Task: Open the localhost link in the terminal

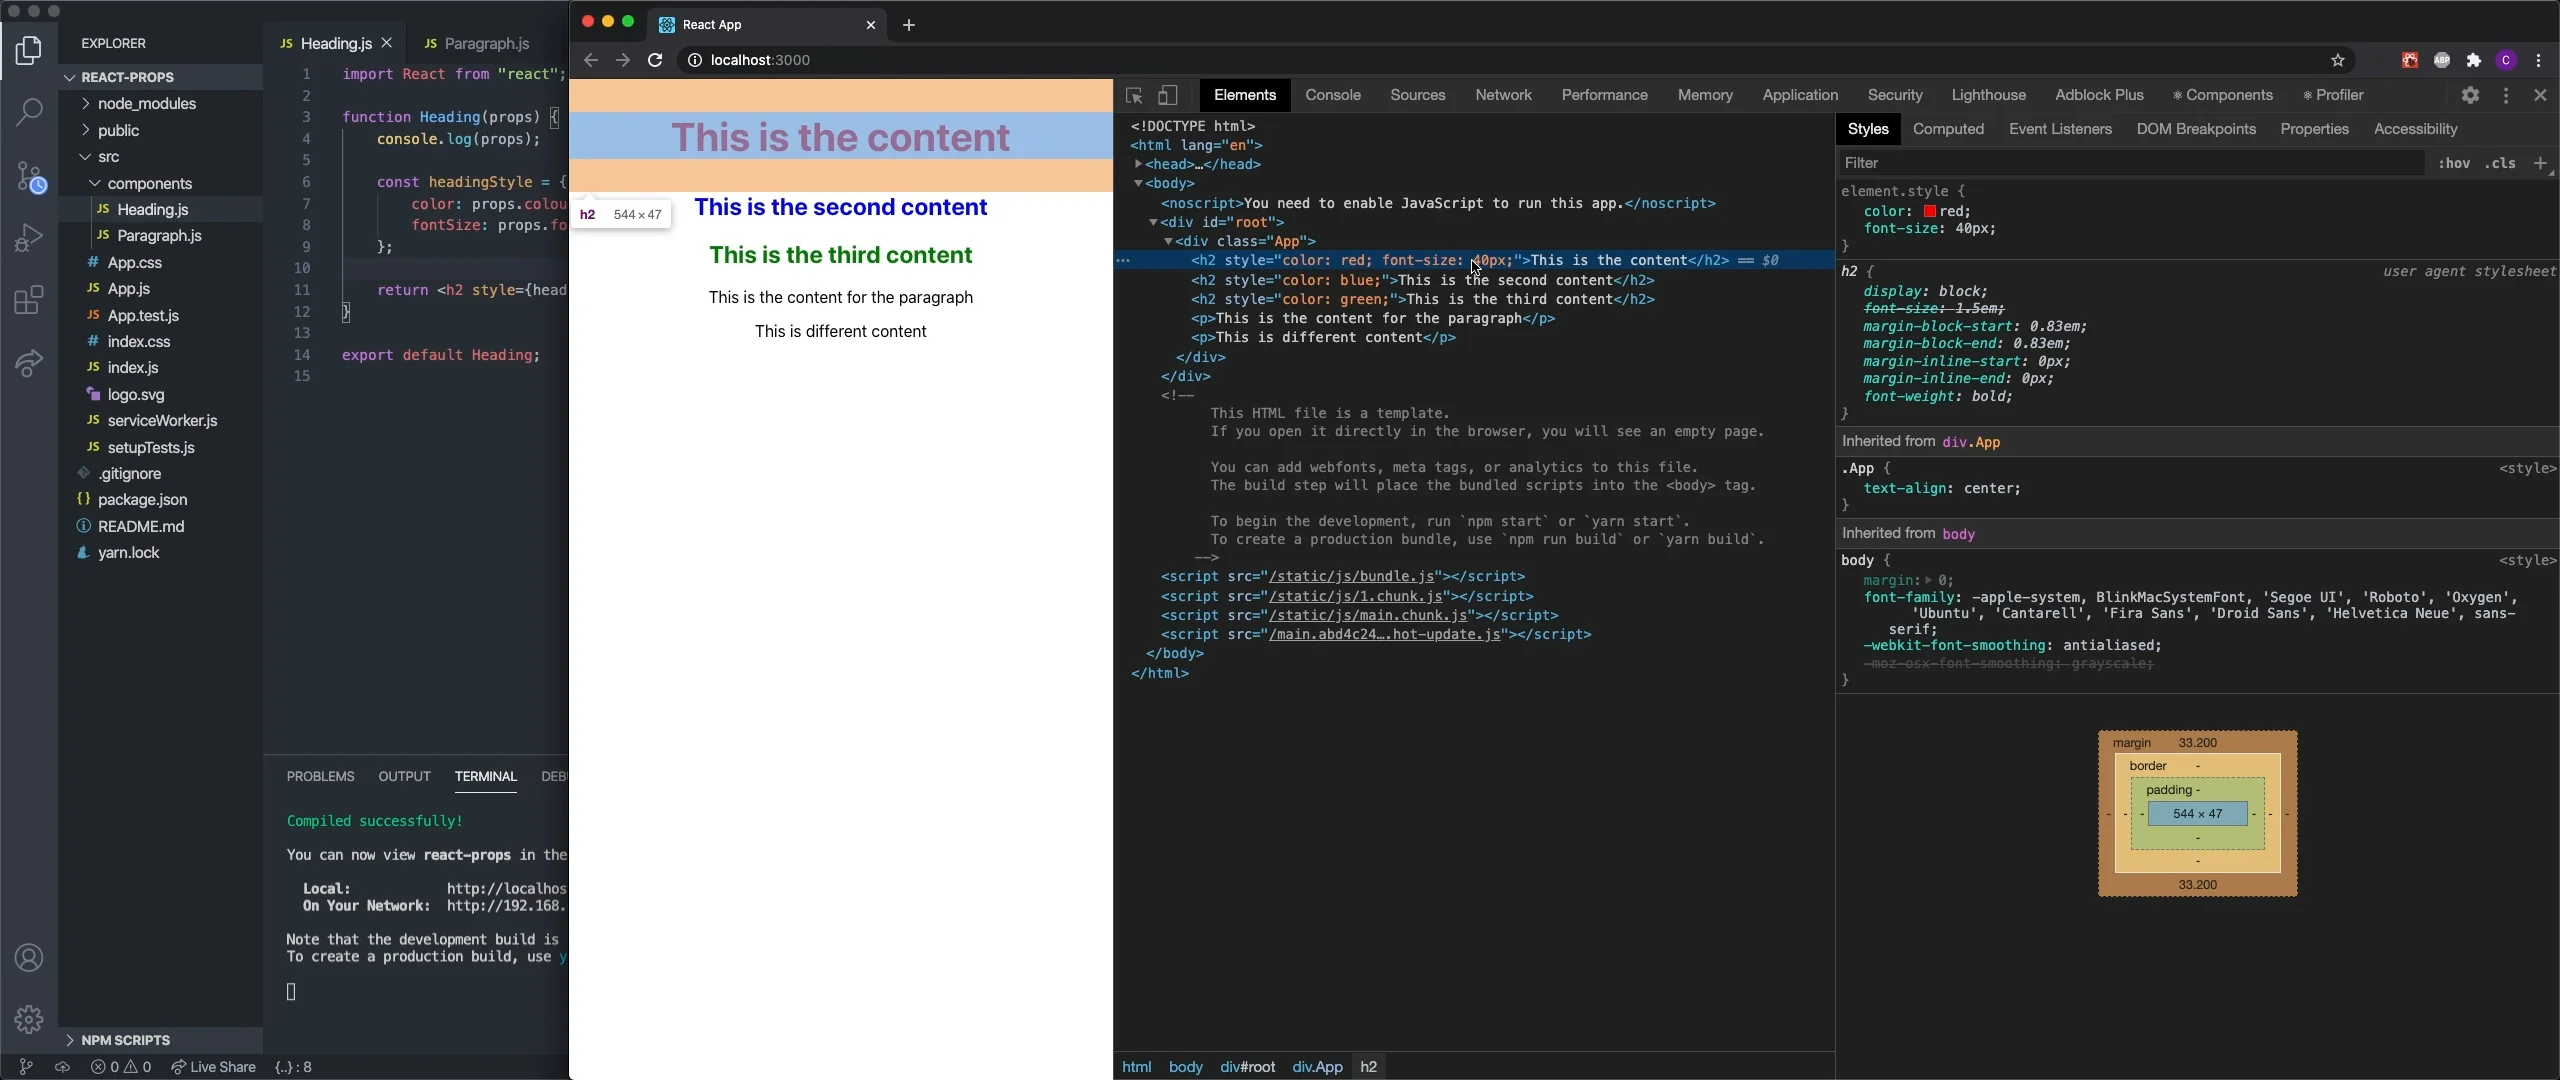Action: pos(505,888)
